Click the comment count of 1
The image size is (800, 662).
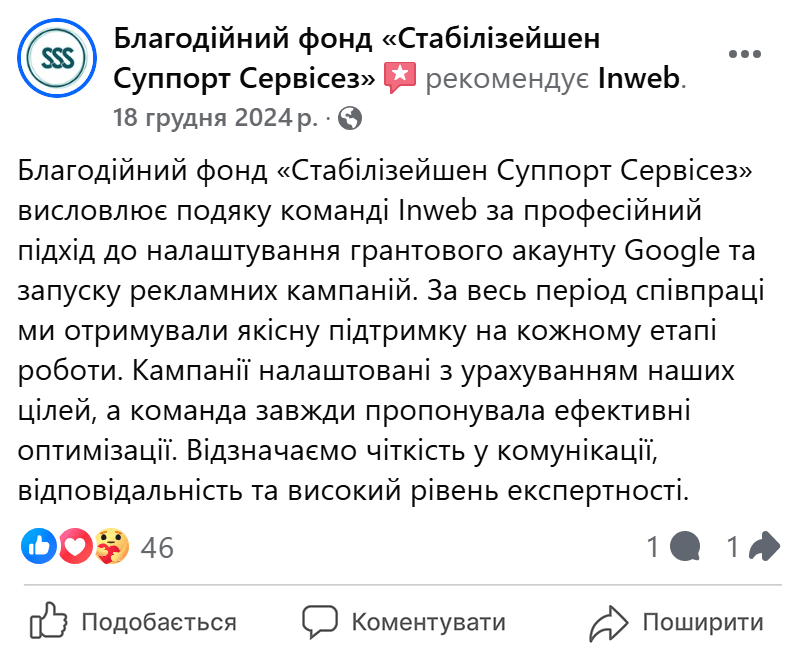point(652,547)
